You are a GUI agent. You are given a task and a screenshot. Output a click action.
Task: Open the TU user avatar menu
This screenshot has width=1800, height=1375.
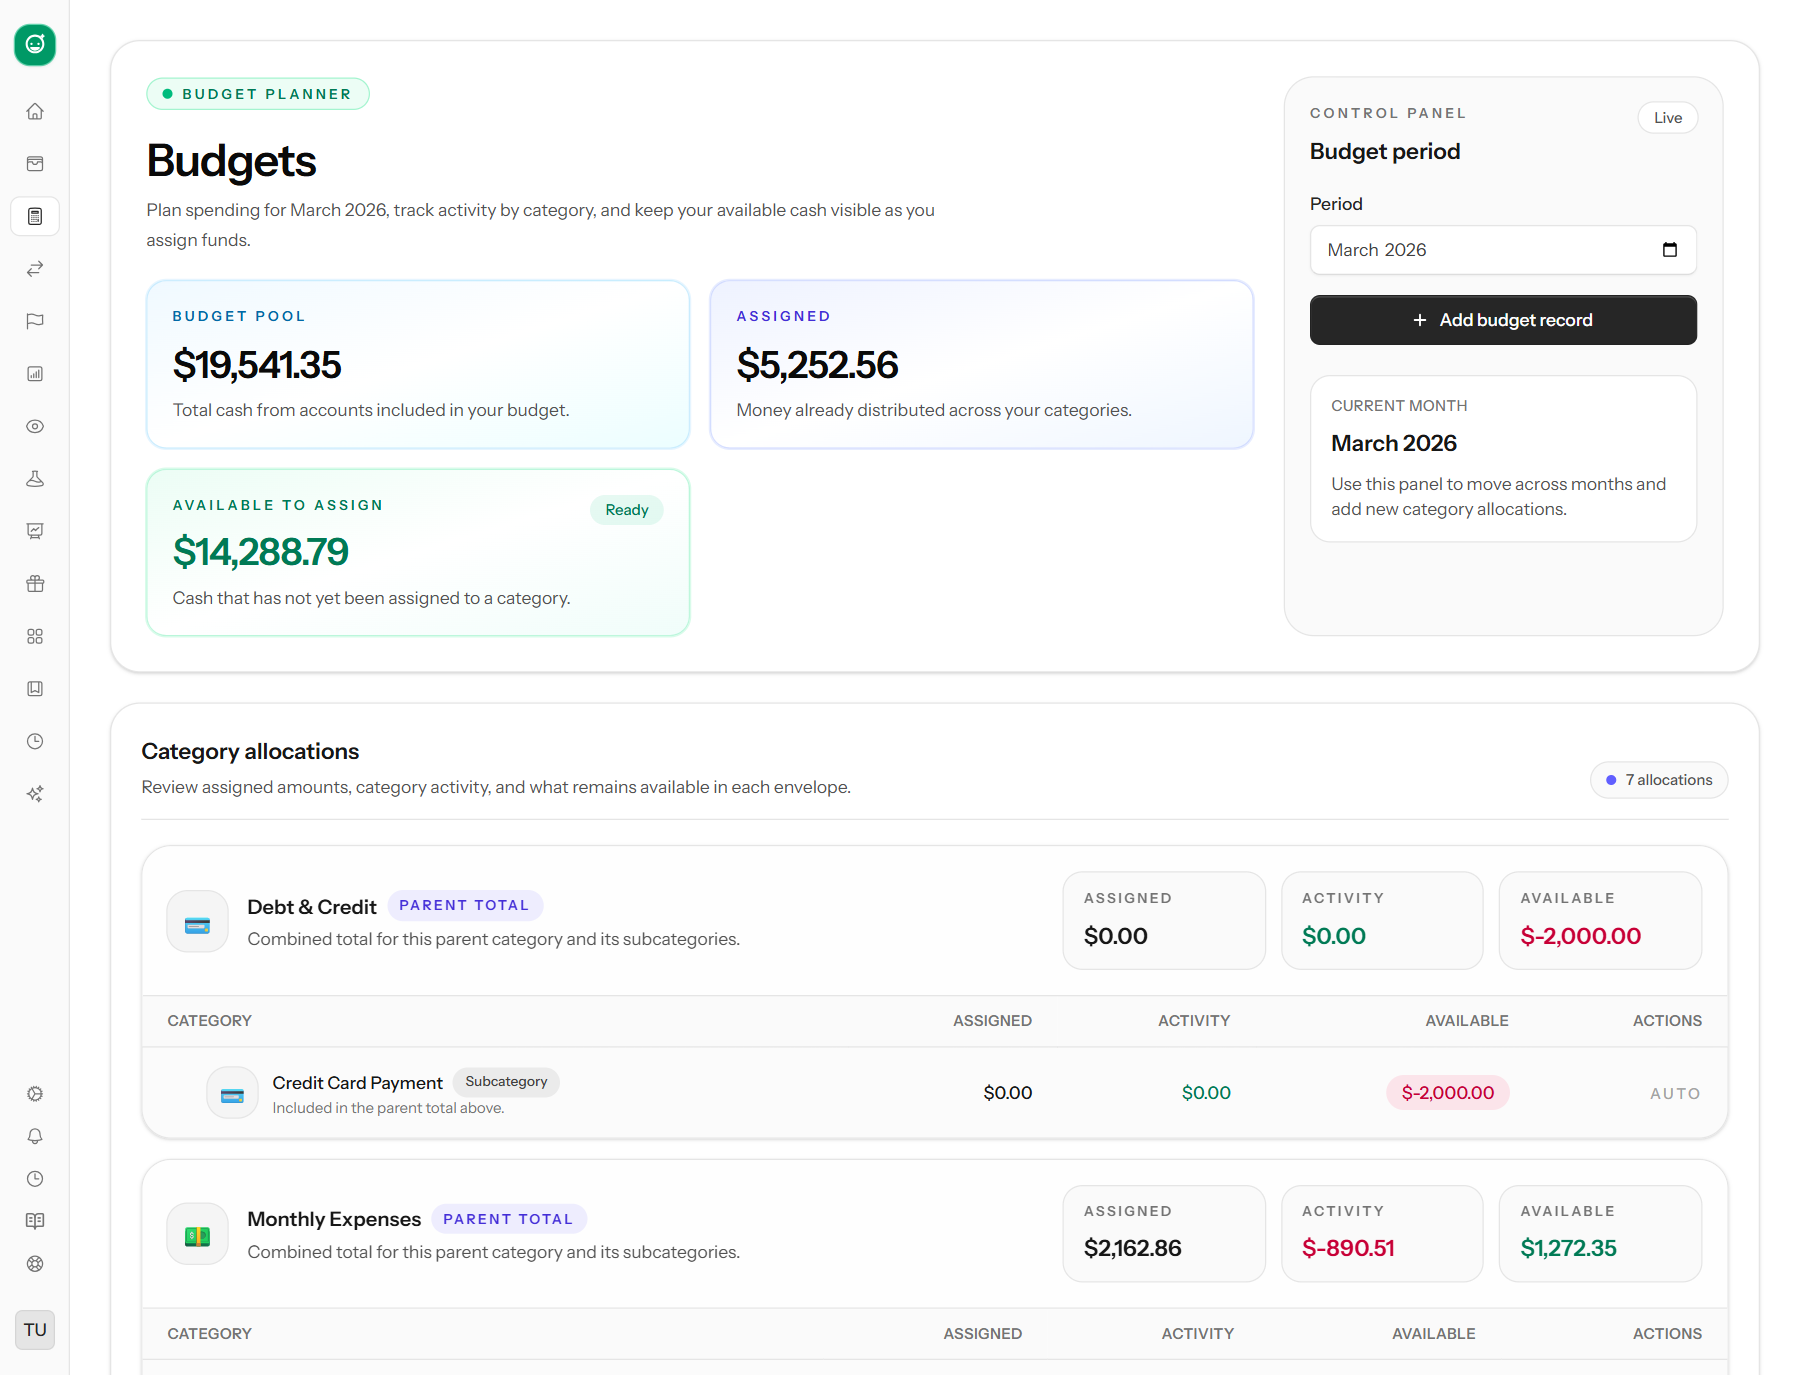pyautogui.click(x=35, y=1330)
